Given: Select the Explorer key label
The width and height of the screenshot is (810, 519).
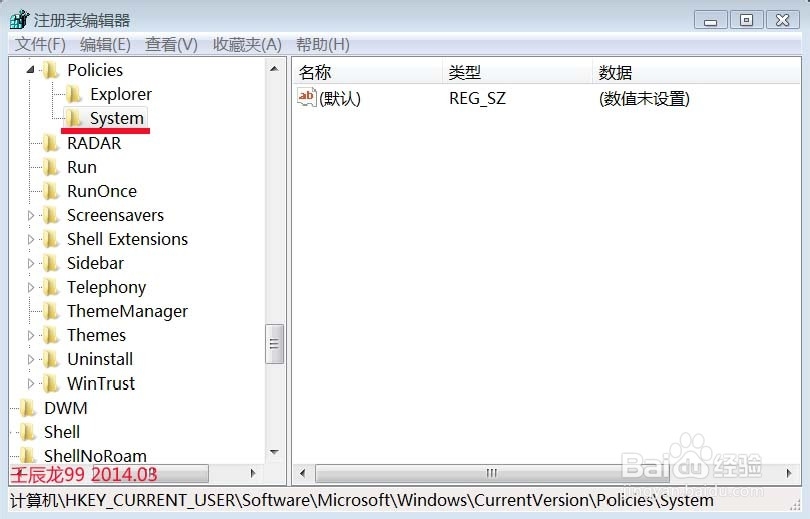Looking at the screenshot, I should (x=121, y=94).
